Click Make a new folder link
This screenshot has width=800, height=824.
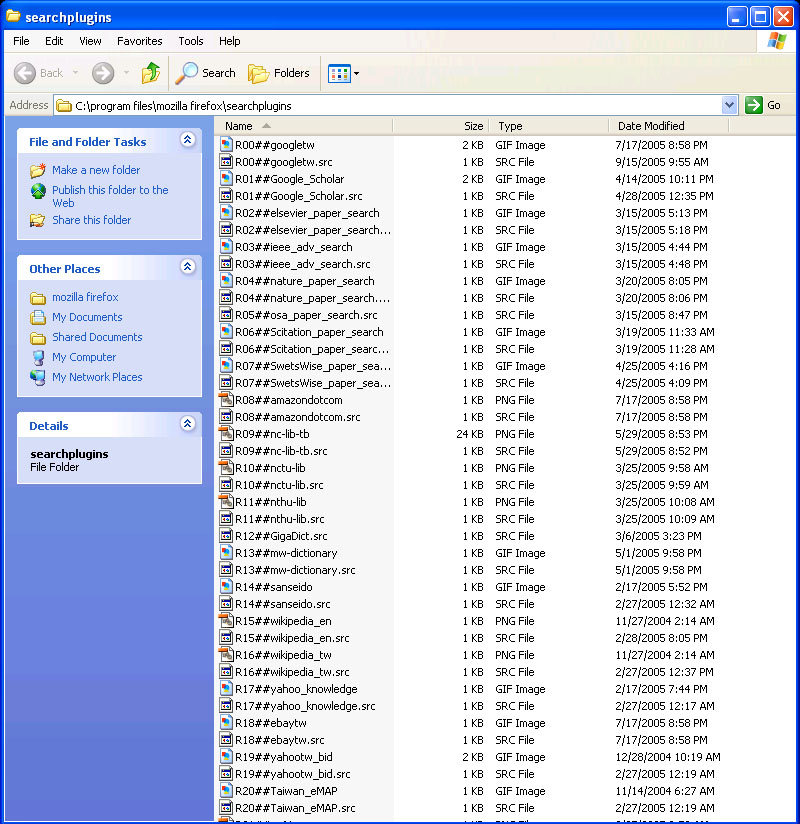(96, 170)
